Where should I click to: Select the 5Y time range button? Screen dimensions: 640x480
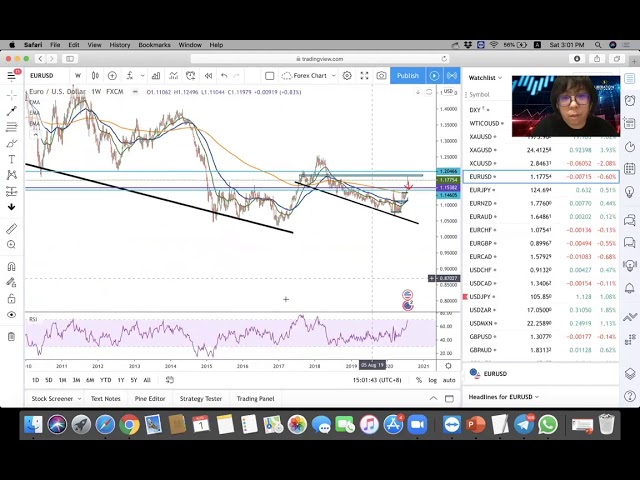[134, 380]
